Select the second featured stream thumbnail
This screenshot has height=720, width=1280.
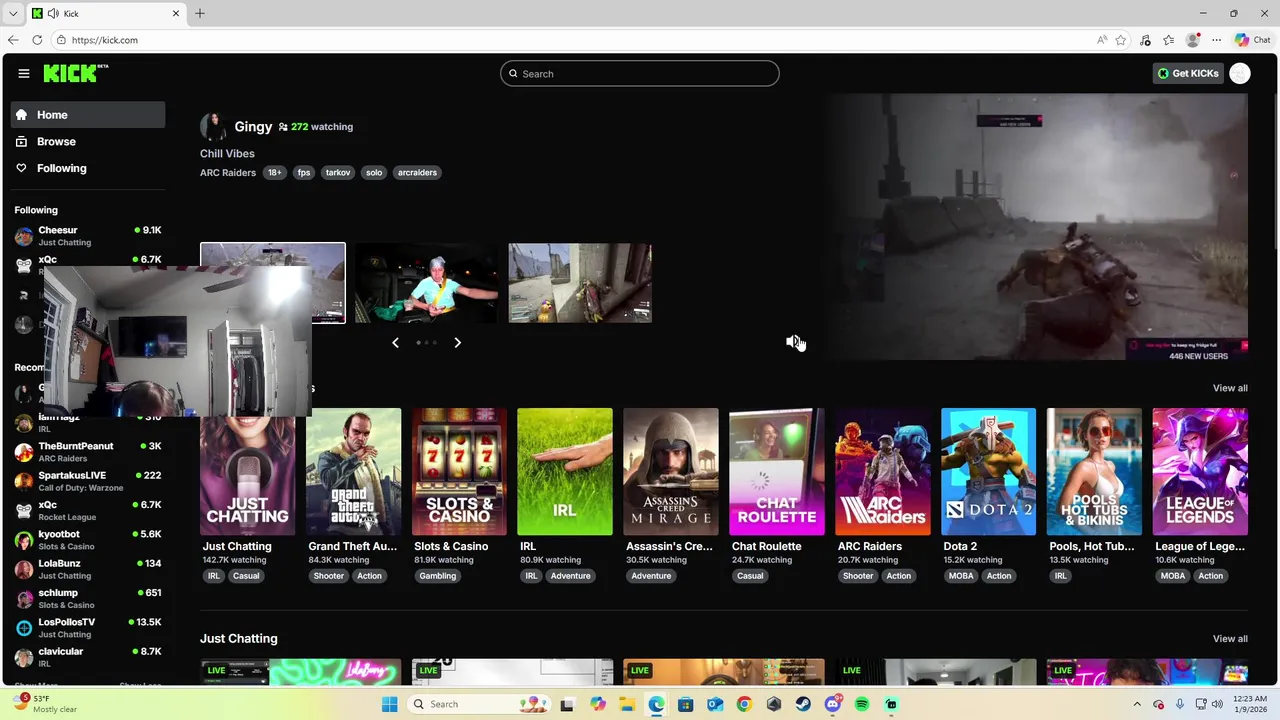tap(426, 283)
